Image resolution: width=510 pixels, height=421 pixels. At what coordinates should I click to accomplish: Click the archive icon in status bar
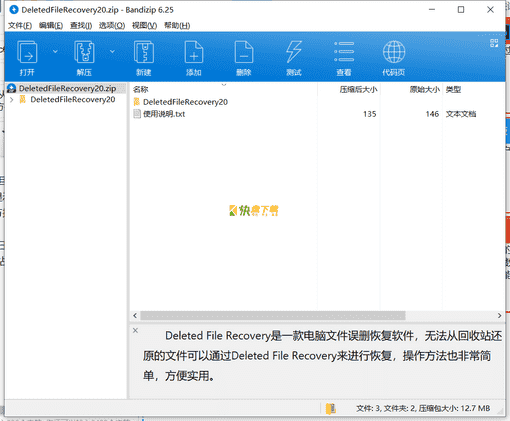point(331,408)
